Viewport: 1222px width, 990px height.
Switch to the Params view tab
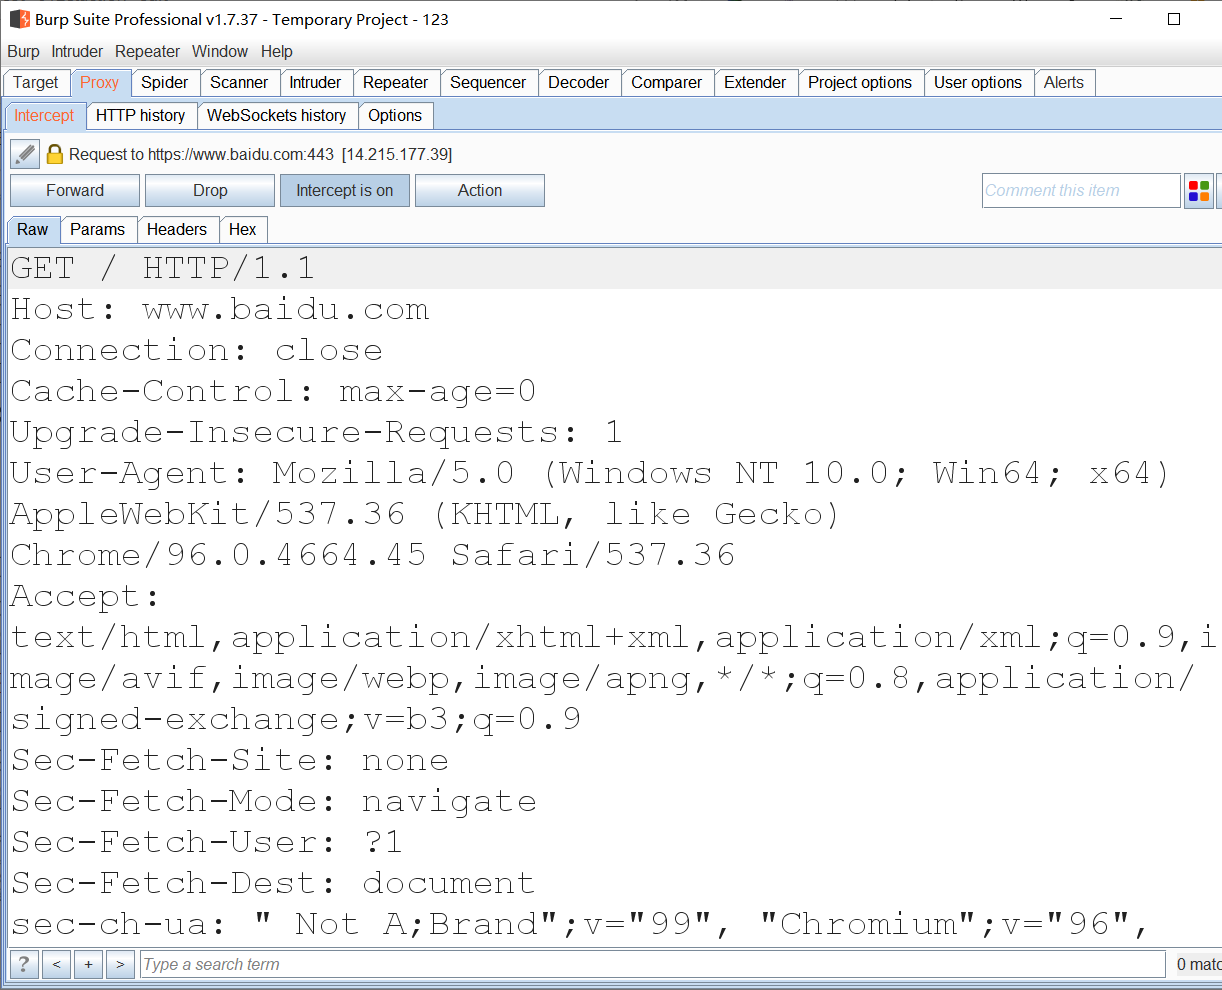click(x=98, y=229)
